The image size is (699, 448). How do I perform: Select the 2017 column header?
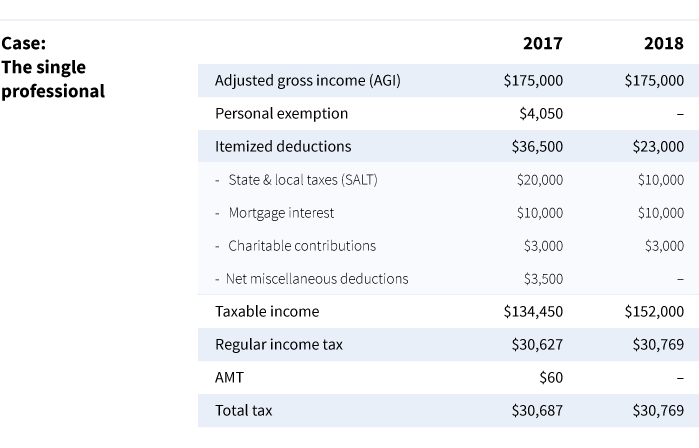tap(543, 43)
